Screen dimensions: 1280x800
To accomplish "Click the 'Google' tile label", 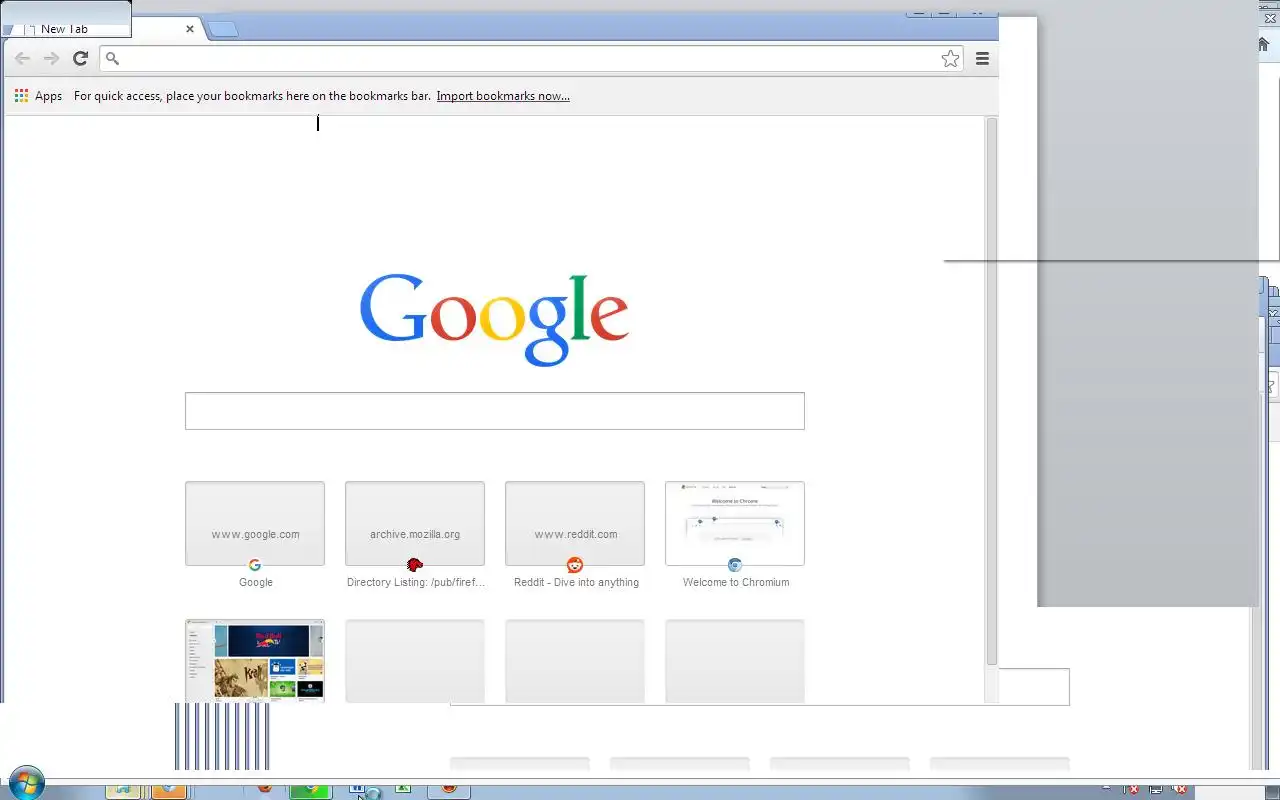I will pyautogui.click(x=256, y=582).
